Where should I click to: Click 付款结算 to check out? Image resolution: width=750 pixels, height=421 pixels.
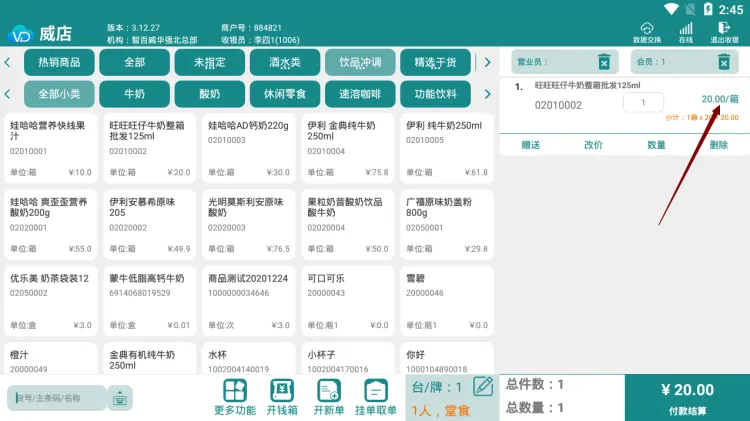click(687, 397)
